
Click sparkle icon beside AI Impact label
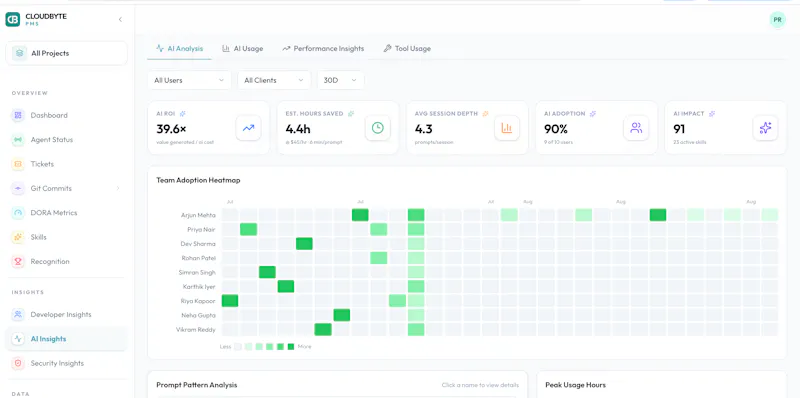[712, 114]
